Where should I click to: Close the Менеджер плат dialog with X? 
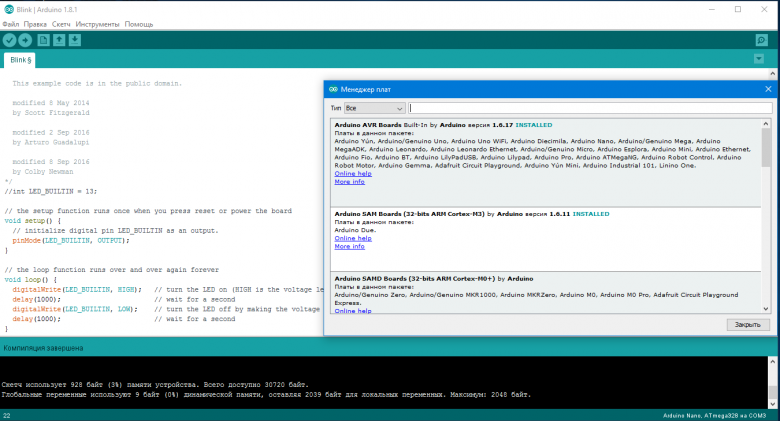pyautogui.click(x=768, y=89)
